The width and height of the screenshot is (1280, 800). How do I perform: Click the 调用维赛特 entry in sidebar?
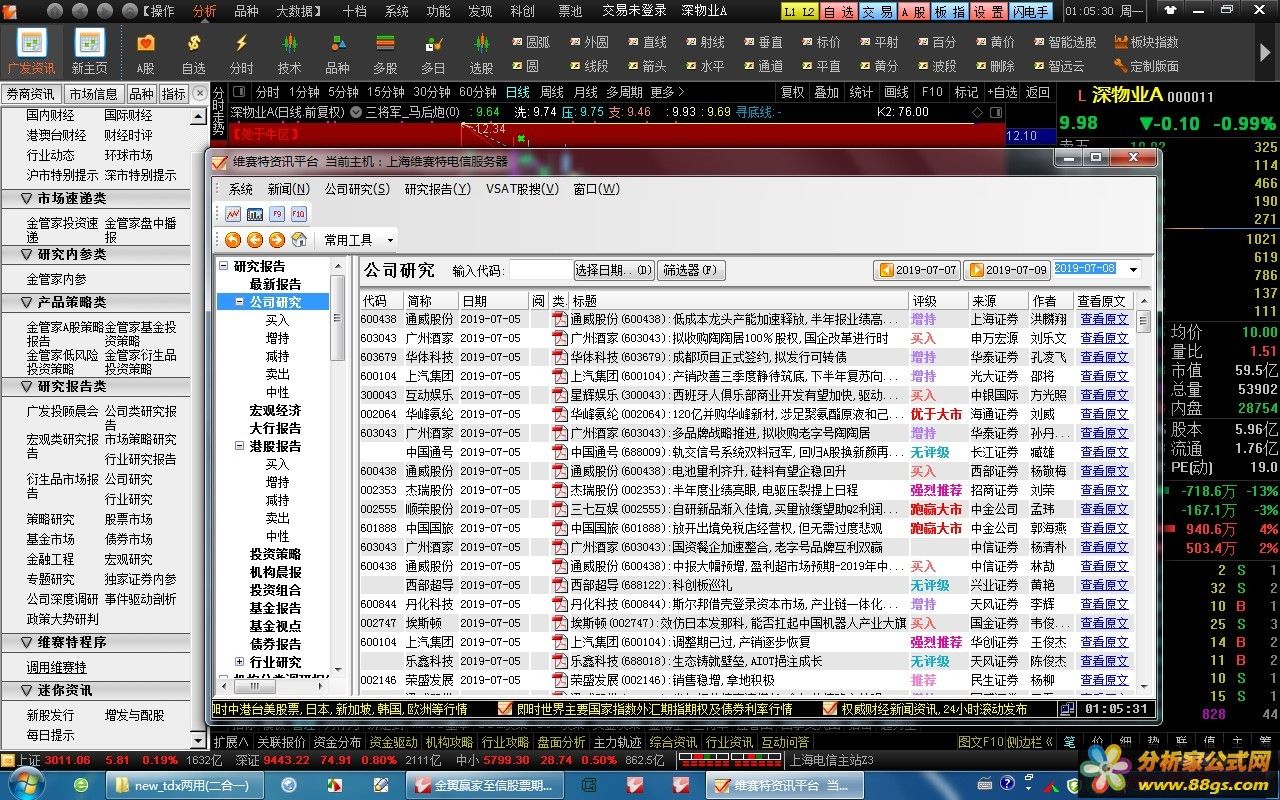tap(57, 667)
